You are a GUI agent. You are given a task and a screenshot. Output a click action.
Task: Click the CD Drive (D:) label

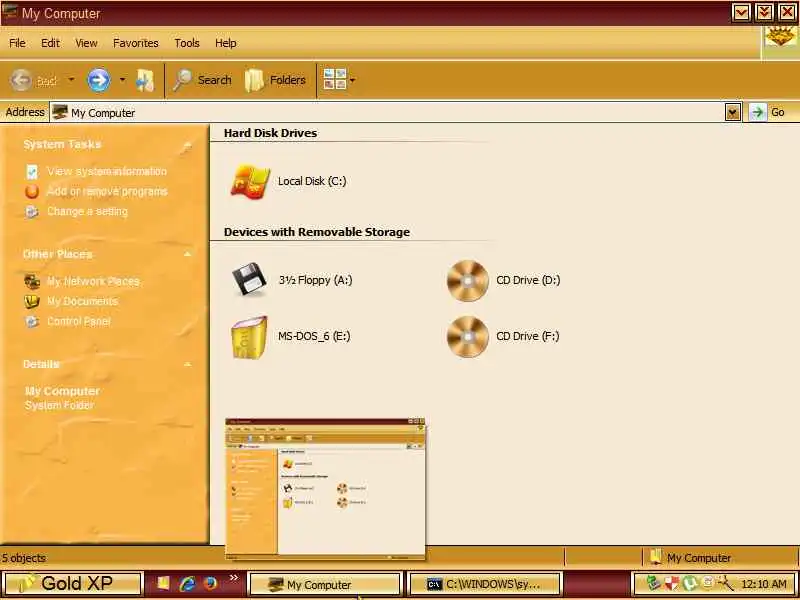528,280
